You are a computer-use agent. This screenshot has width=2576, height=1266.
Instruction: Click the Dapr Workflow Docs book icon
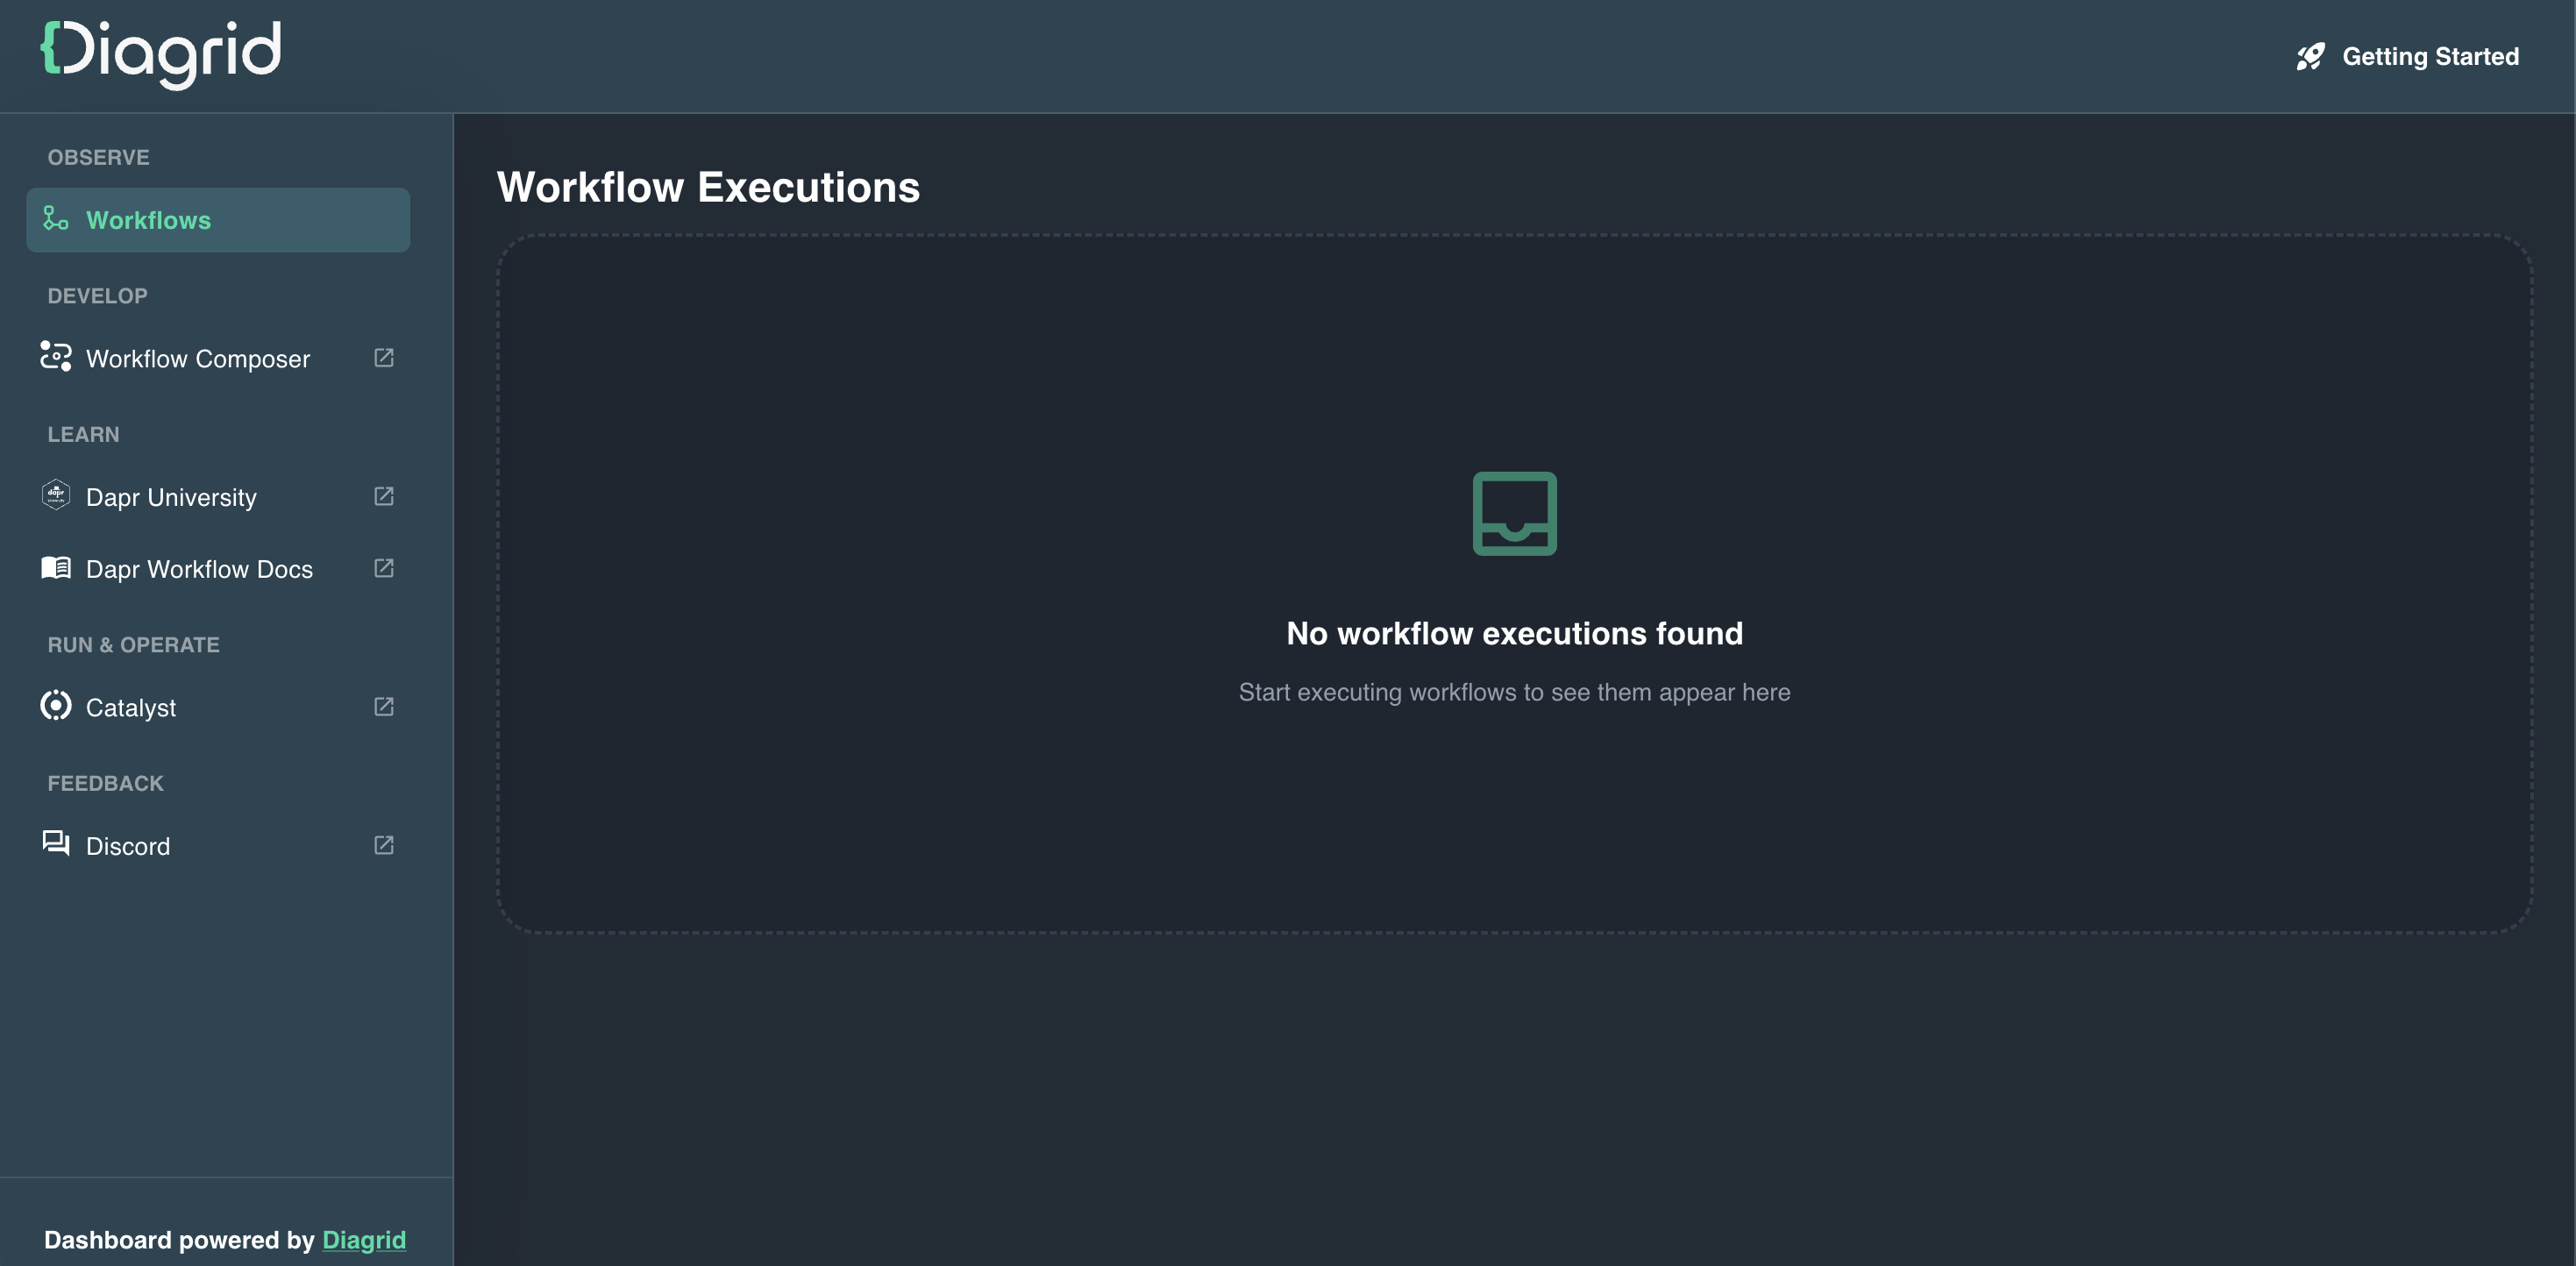(x=56, y=568)
